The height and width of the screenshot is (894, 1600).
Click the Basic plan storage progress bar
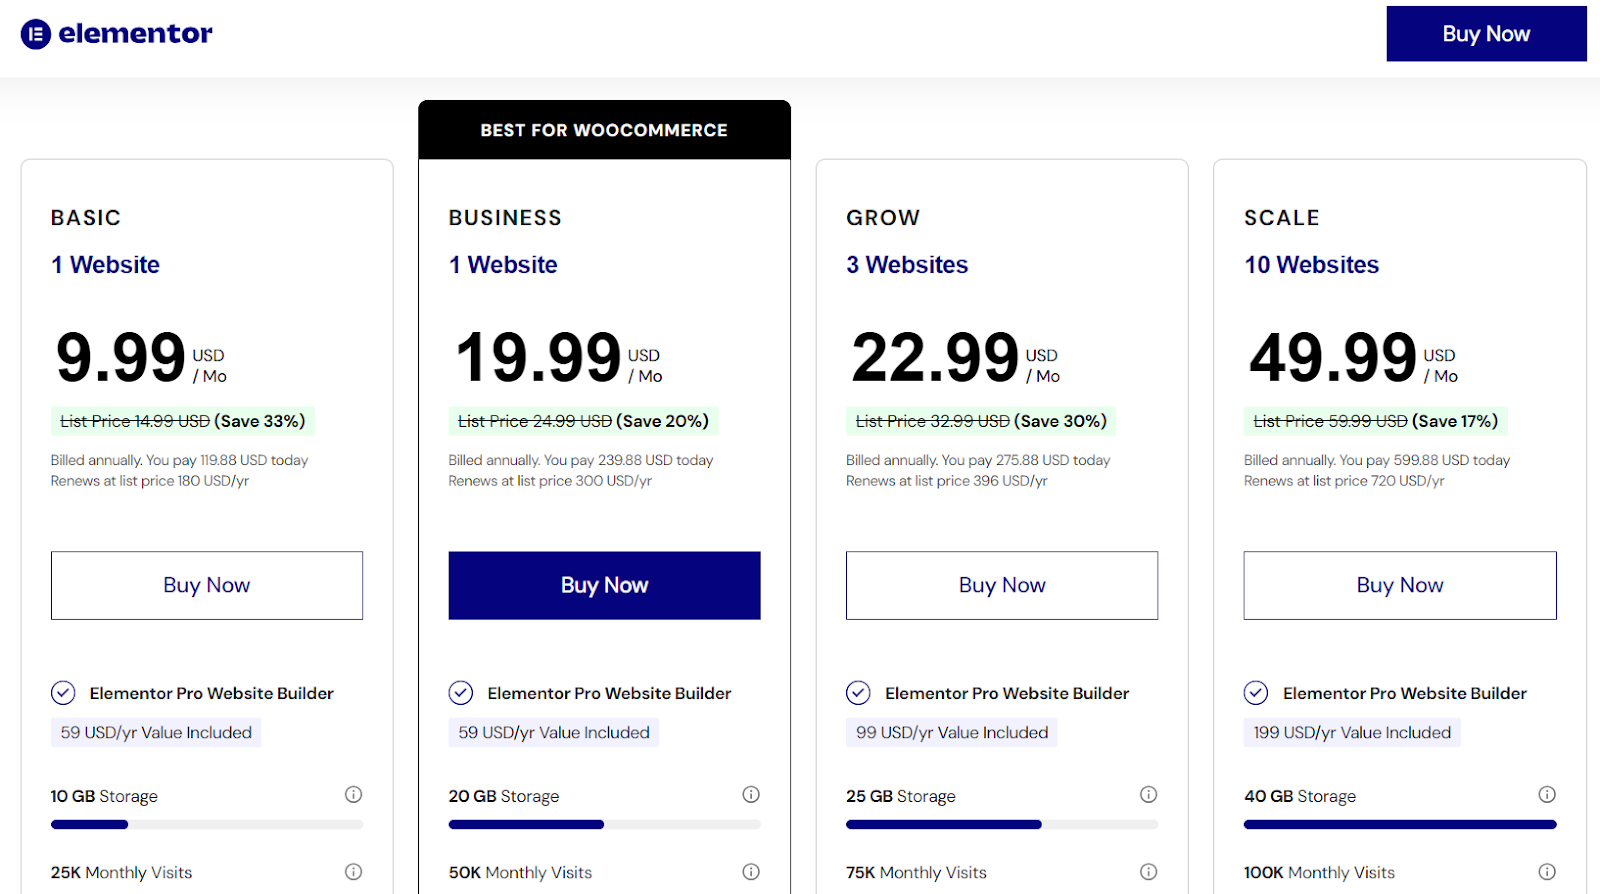tap(207, 825)
